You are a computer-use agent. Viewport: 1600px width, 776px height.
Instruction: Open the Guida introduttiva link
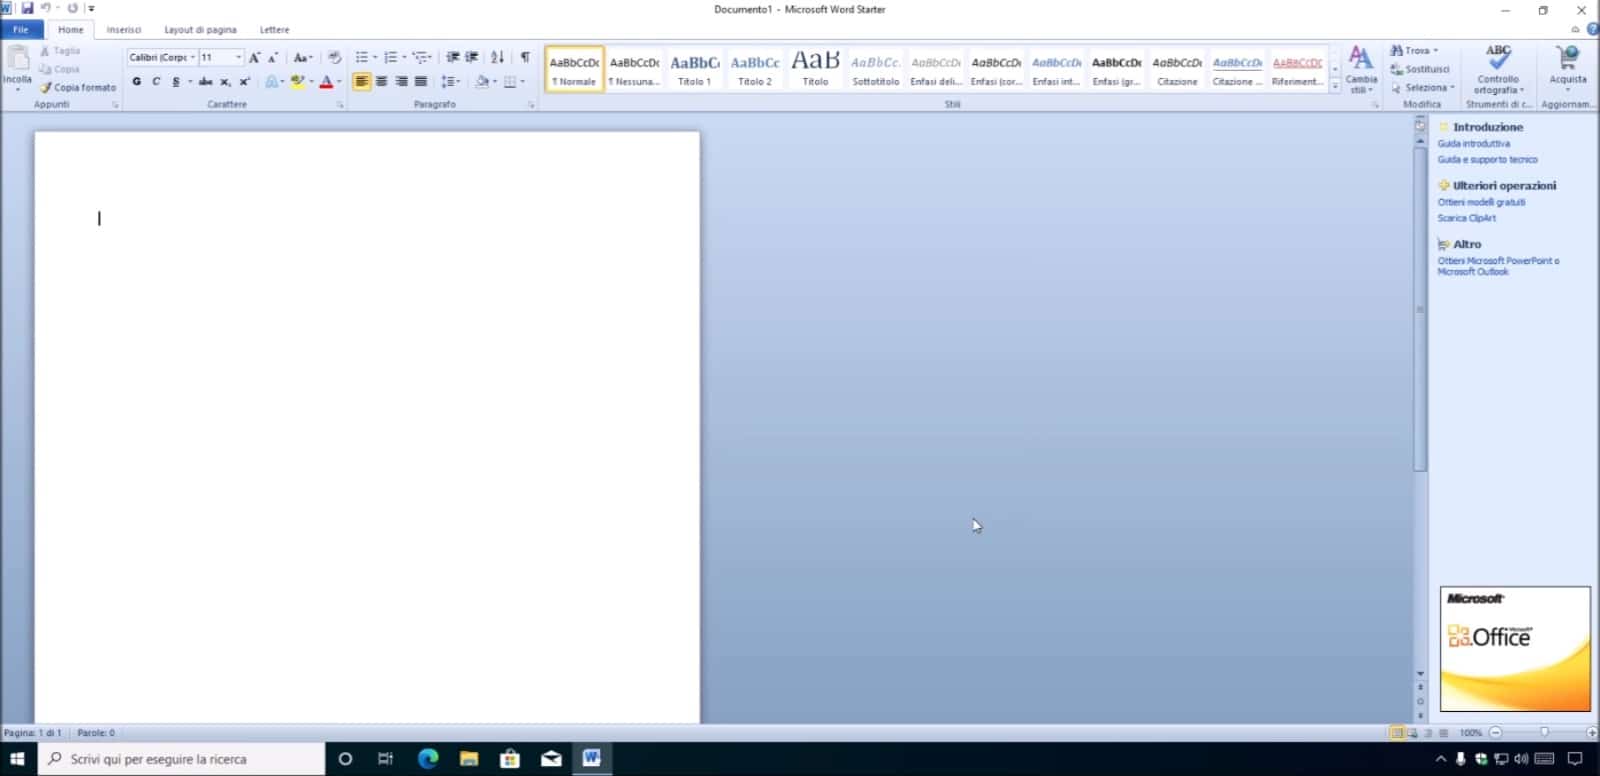(1473, 144)
